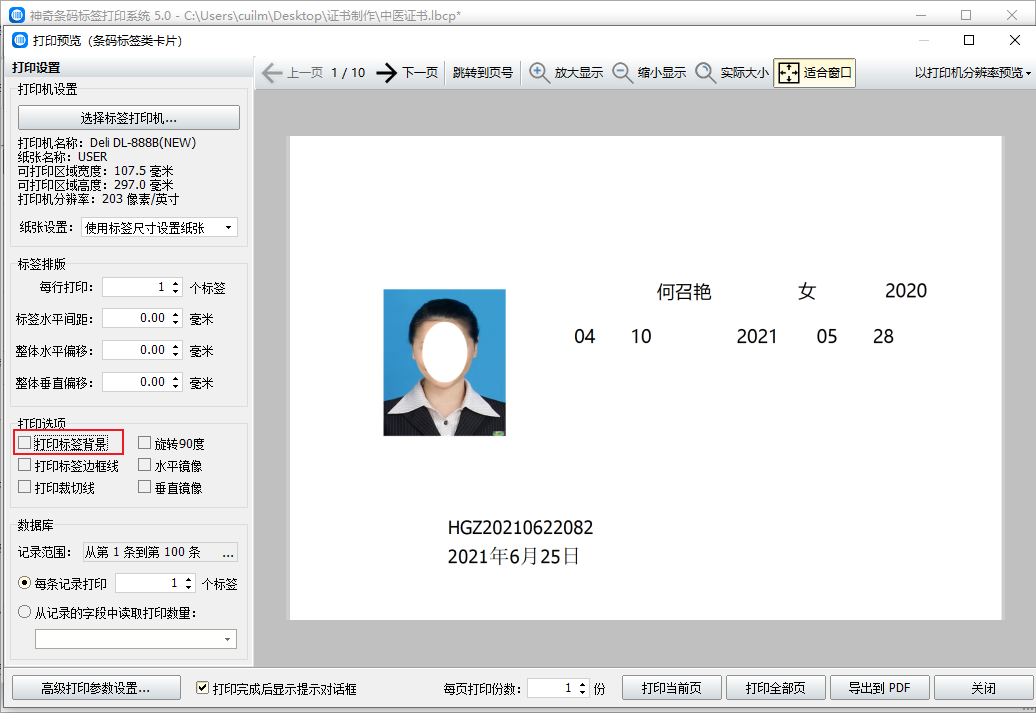Screen dimensions: 1036x713
Task: Toggle 水平镜像 checkbox
Action: click(x=145, y=465)
